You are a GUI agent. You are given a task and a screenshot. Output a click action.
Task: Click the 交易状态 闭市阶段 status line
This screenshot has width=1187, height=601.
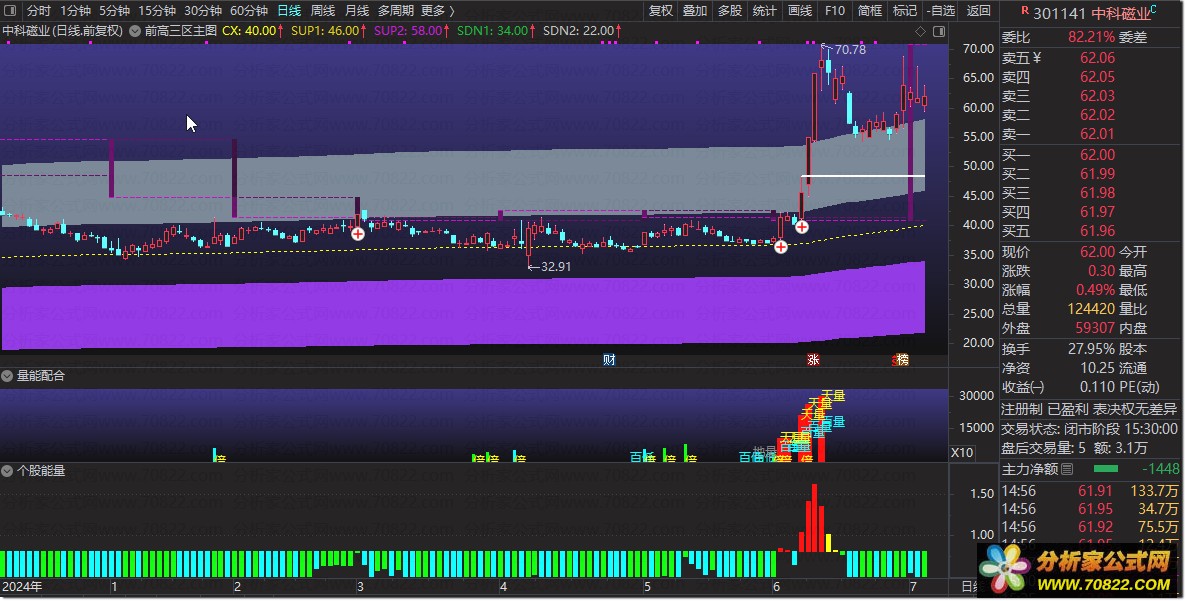(1089, 428)
